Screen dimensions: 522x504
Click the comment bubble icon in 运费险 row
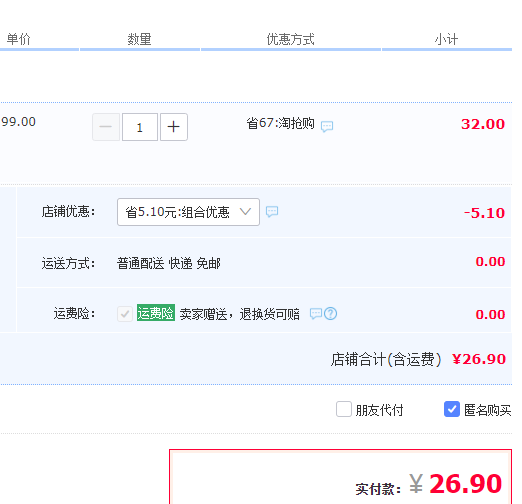[316, 313]
